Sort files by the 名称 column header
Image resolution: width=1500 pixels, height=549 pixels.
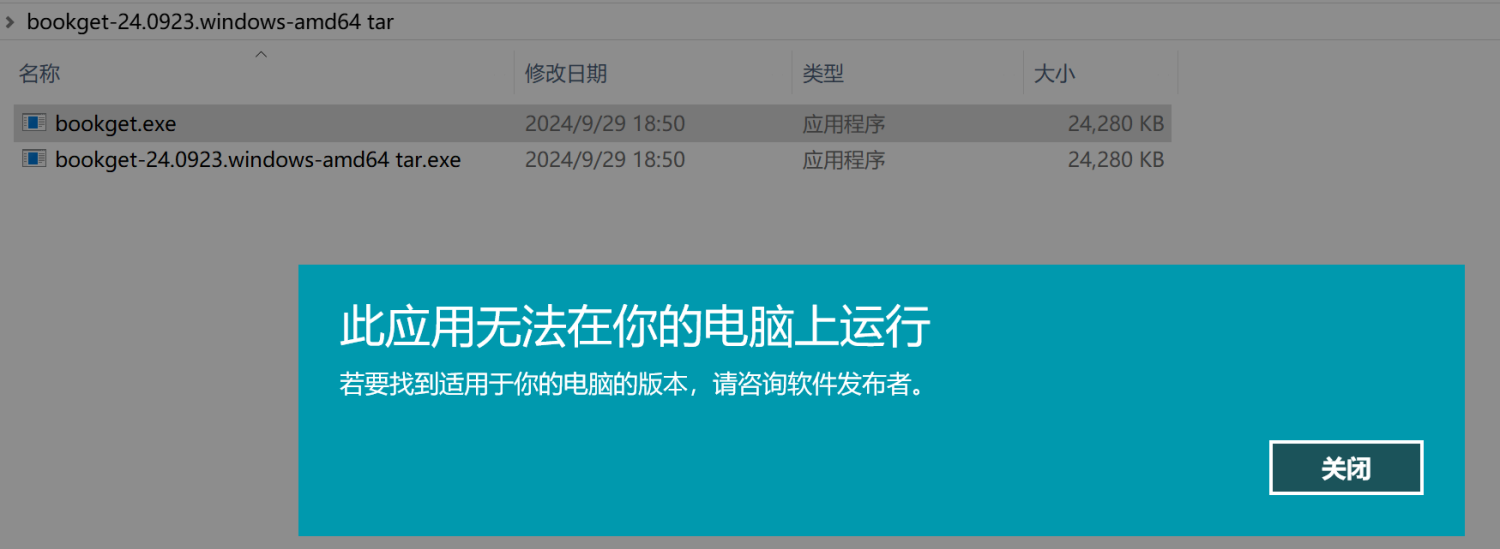click(40, 74)
